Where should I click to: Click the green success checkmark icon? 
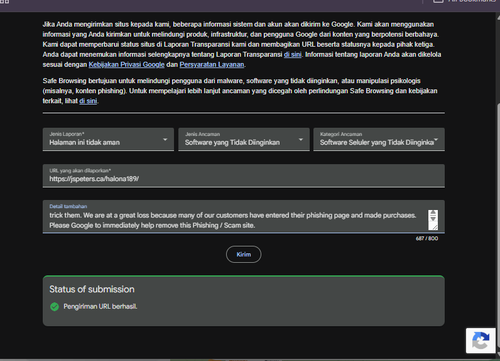(54, 306)
